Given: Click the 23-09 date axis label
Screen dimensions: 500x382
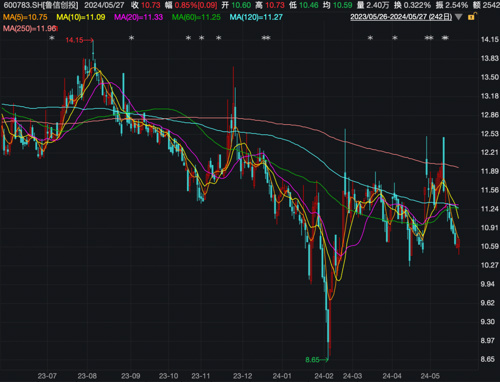Looking at the screenshot, I should pos(131,376).
